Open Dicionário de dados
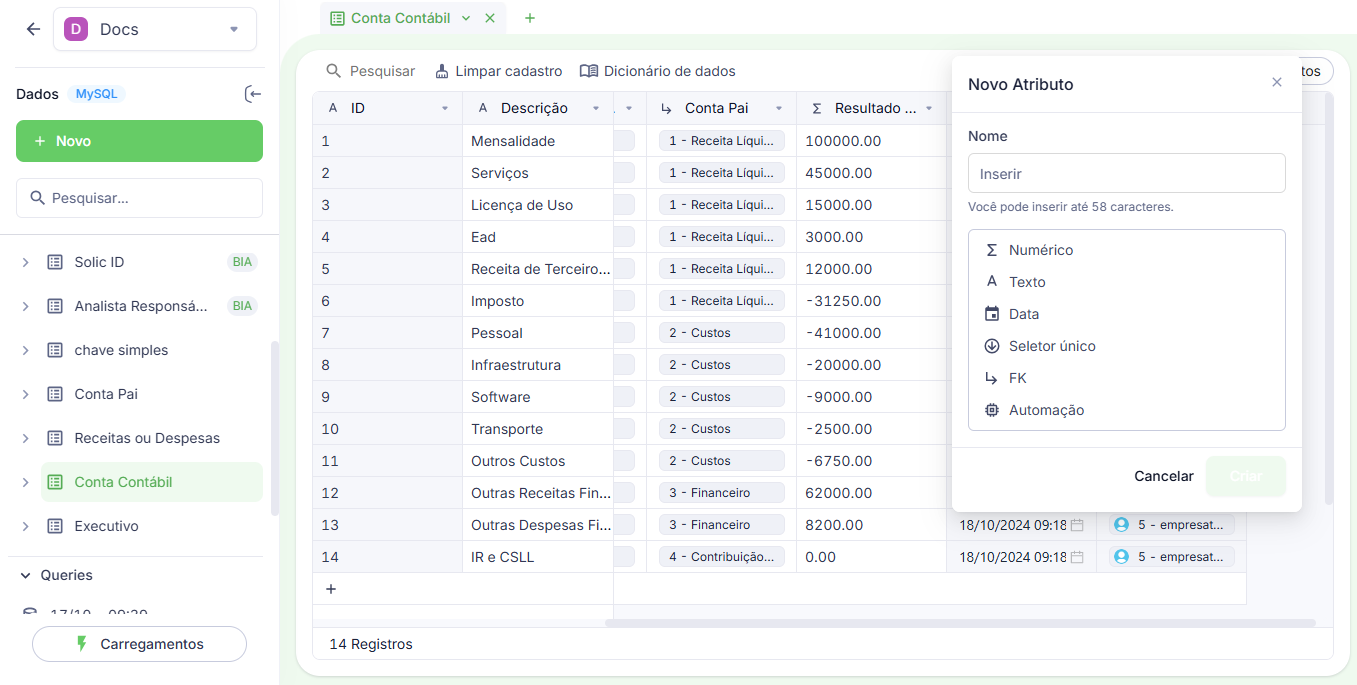1357x685 pixels. pos(658,71)
